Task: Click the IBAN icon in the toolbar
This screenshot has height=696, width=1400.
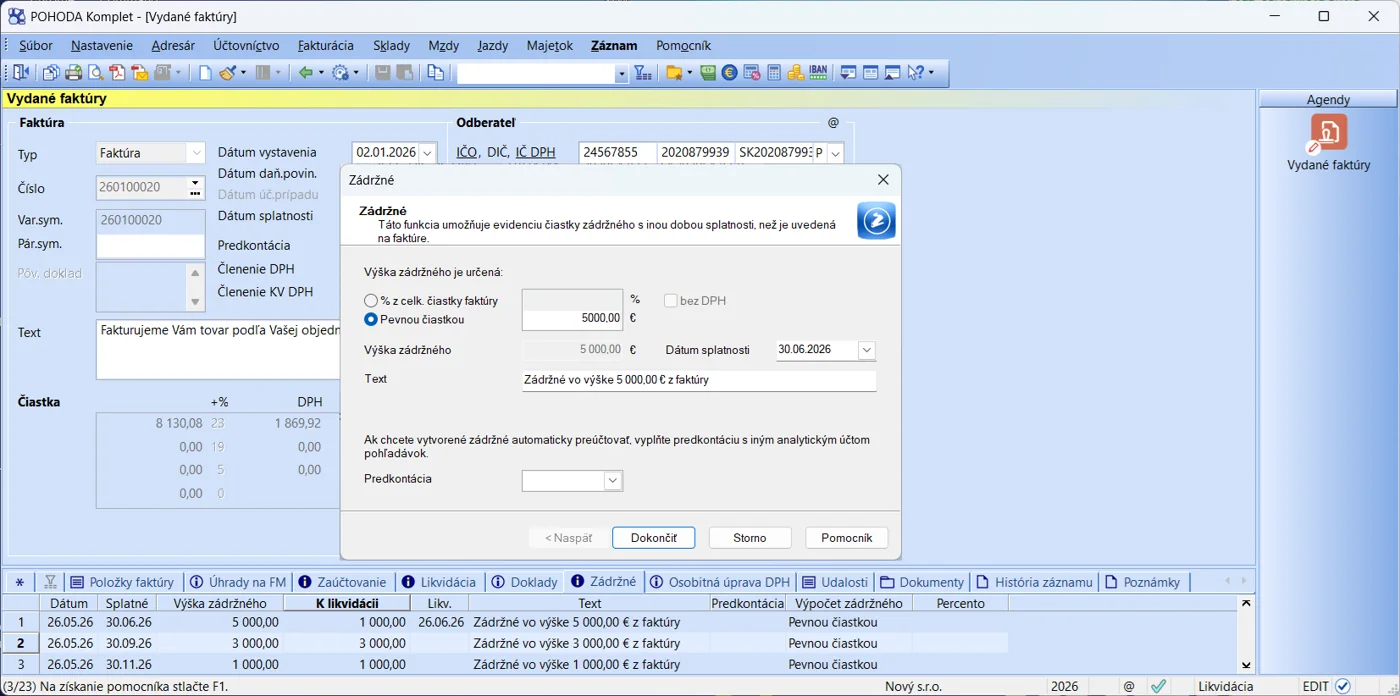Action: click(818, 73)
